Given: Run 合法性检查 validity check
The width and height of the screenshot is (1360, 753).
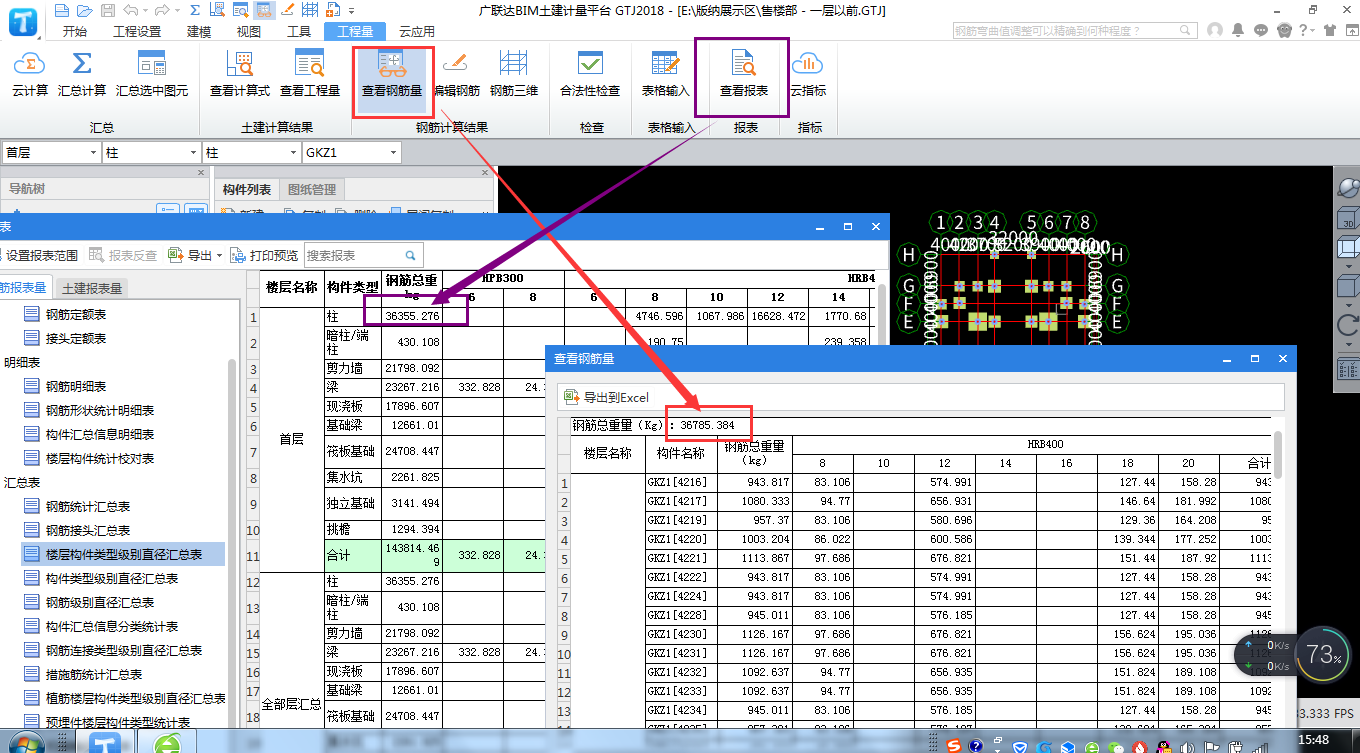Looking at the screenshot, I should pos(590,74).
